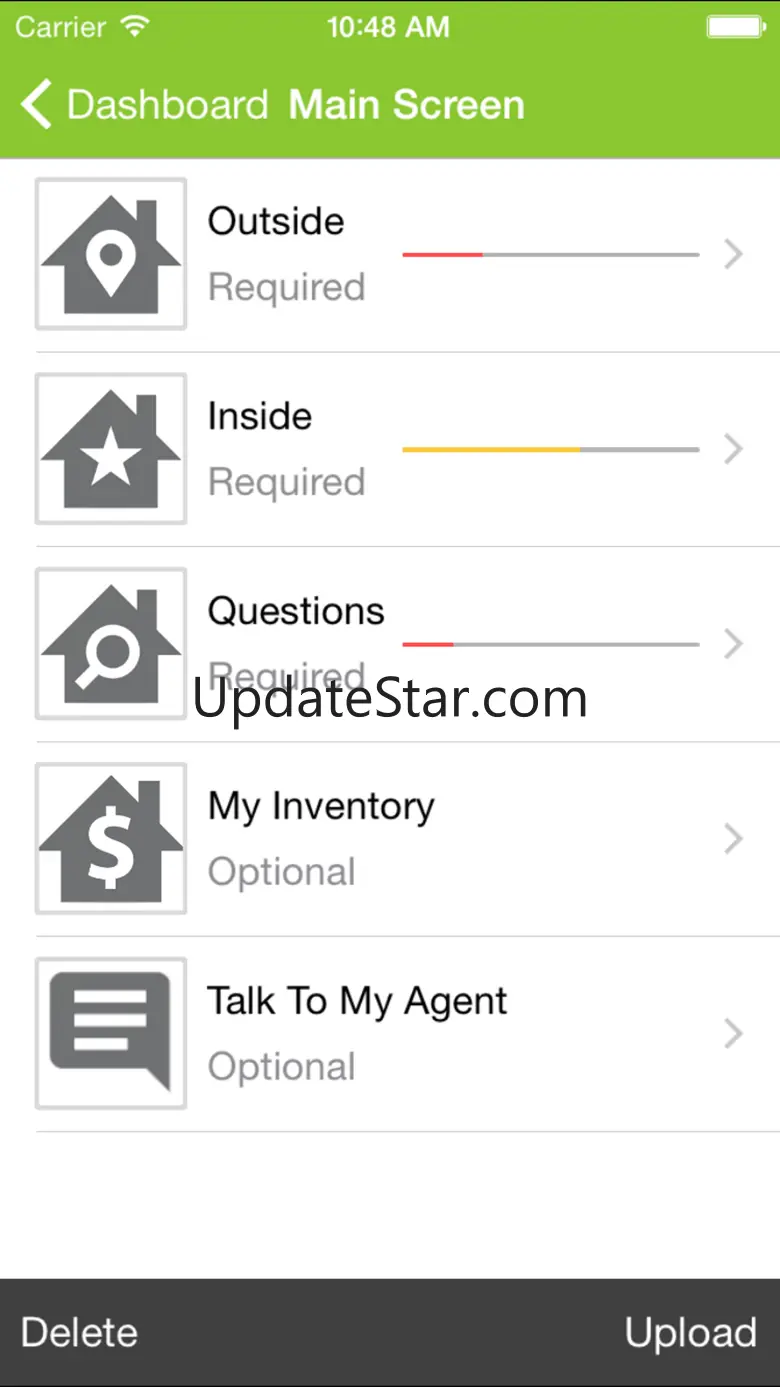This screenshot has width=780, height=1387.
Task: Tap the battery icon in status bar
Action: pyautogui.click(x=736, y=27)
